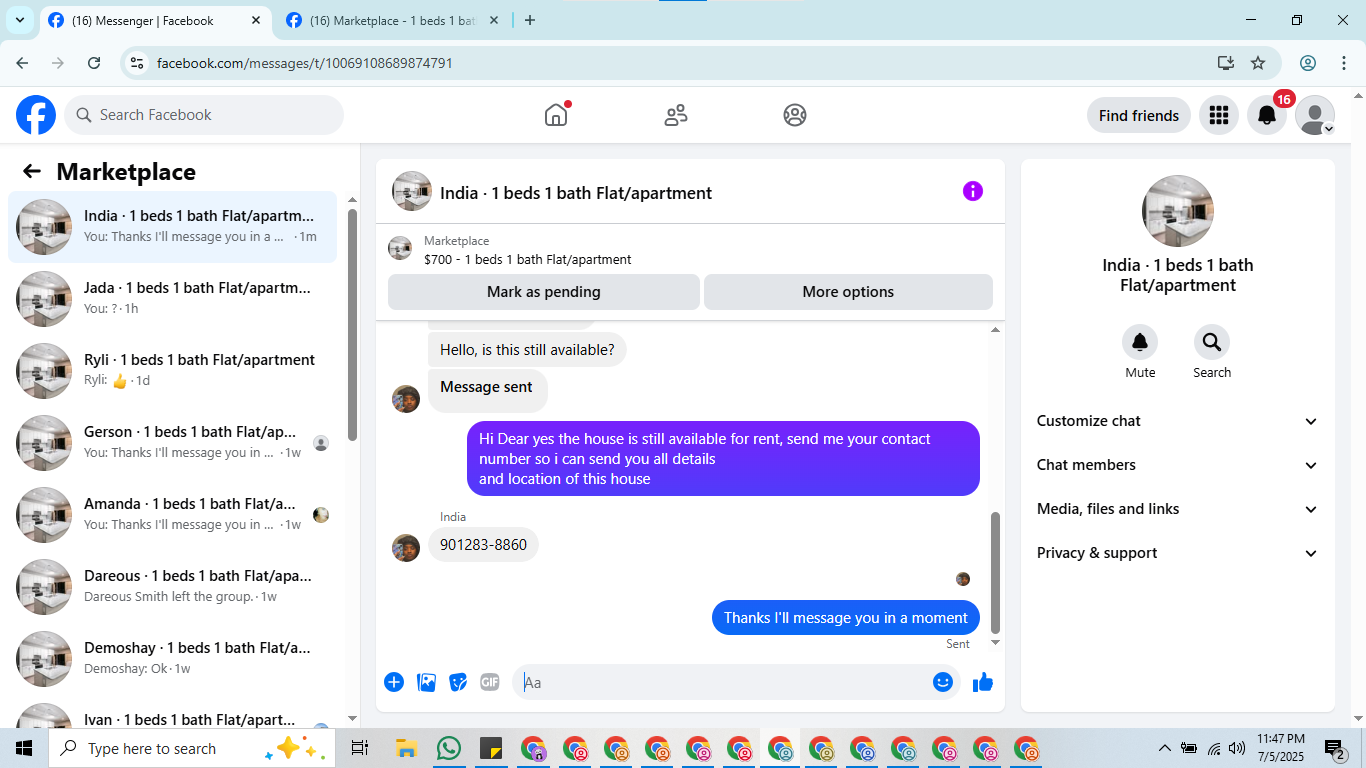Screen dimensions: 1366x768
Task: Click More options button
Action: click(x=848, y=292)
